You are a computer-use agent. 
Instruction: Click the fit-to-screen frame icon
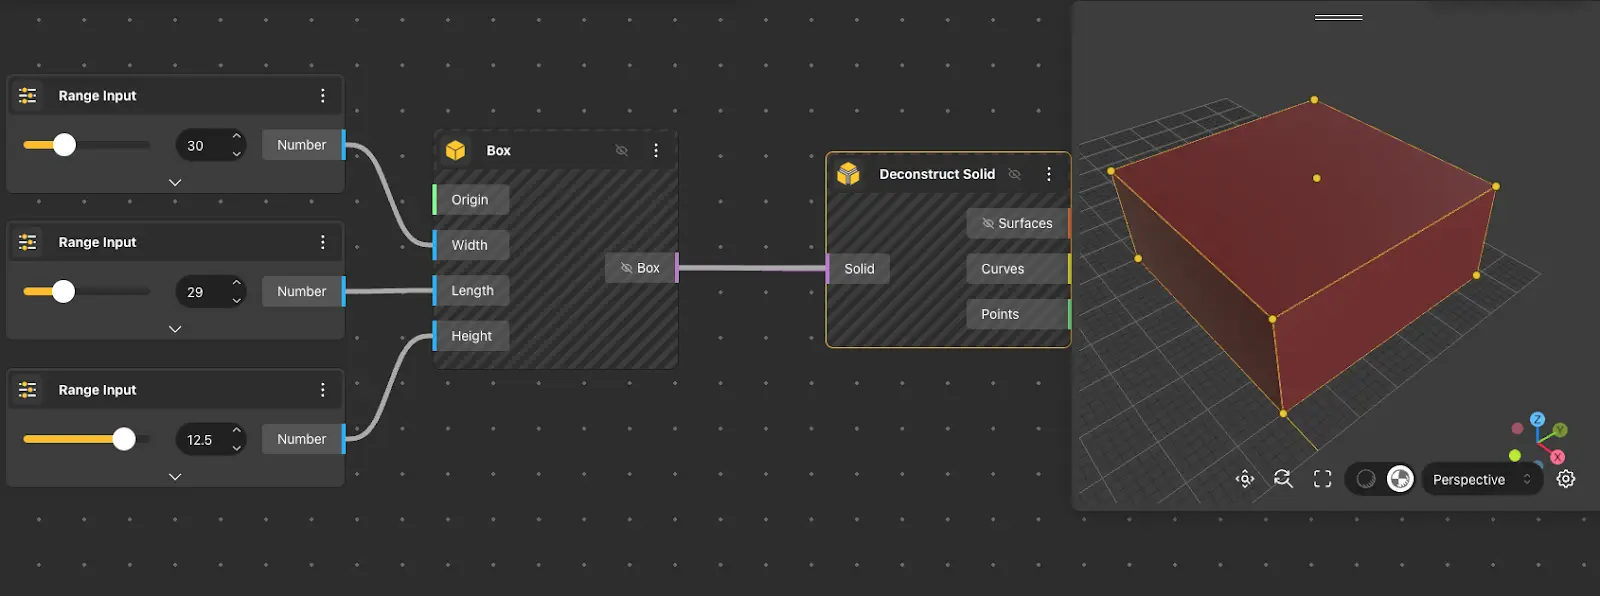[x=1322, y=479]
